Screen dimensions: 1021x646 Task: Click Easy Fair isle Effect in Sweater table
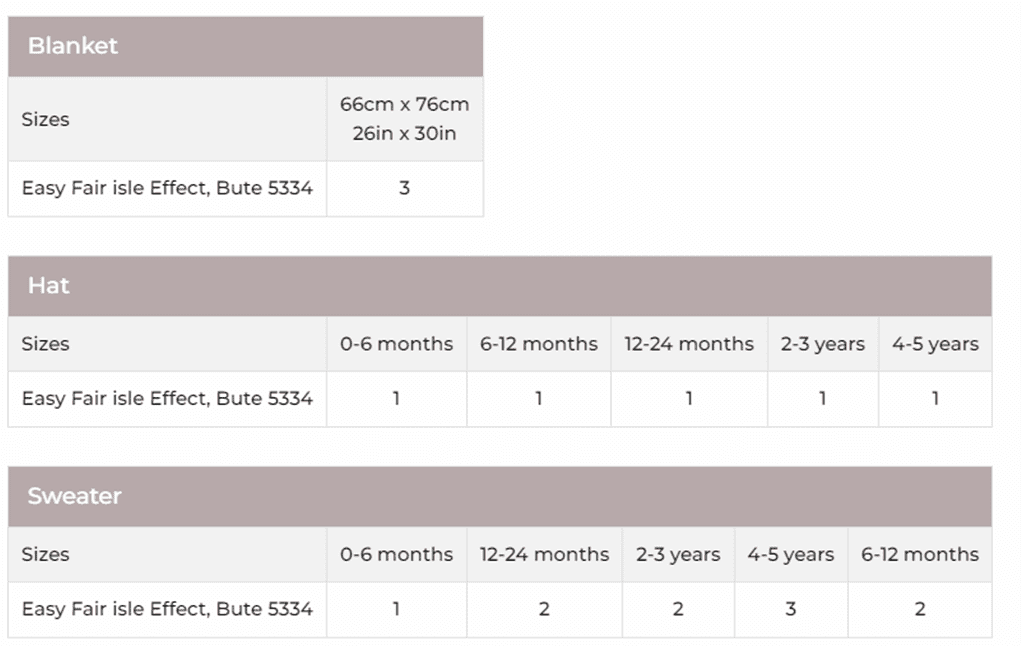coord(167,609)
